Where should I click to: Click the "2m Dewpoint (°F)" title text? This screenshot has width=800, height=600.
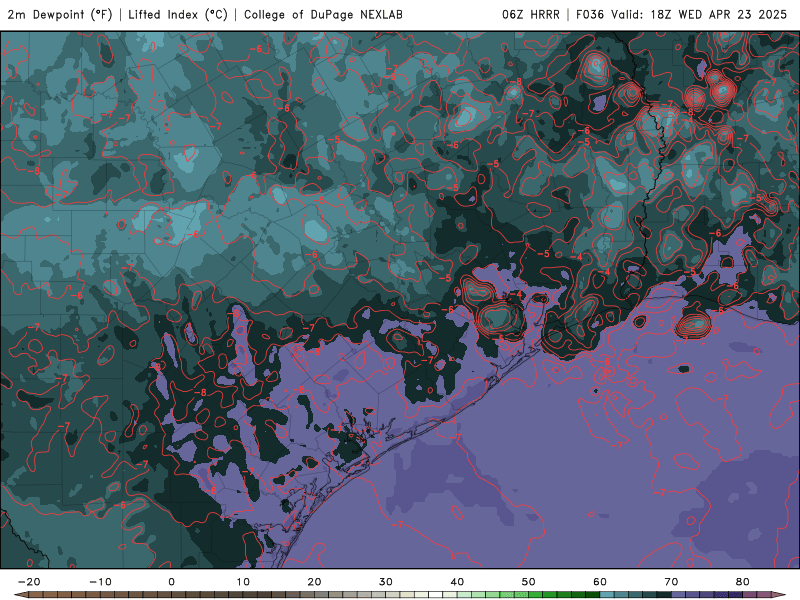click(60, 15)
